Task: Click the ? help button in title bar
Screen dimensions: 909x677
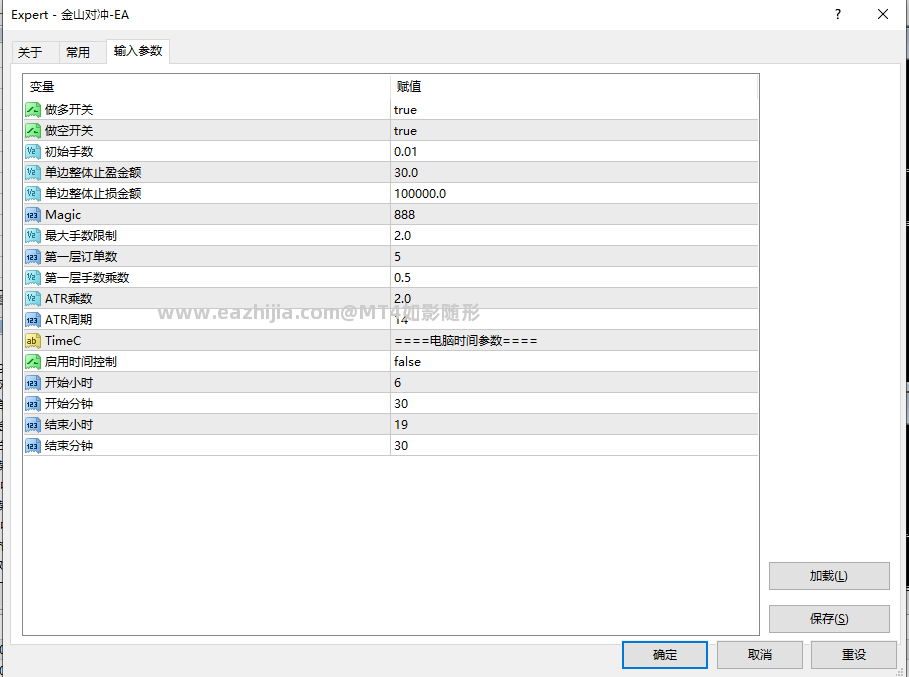Action: (838, 14)
